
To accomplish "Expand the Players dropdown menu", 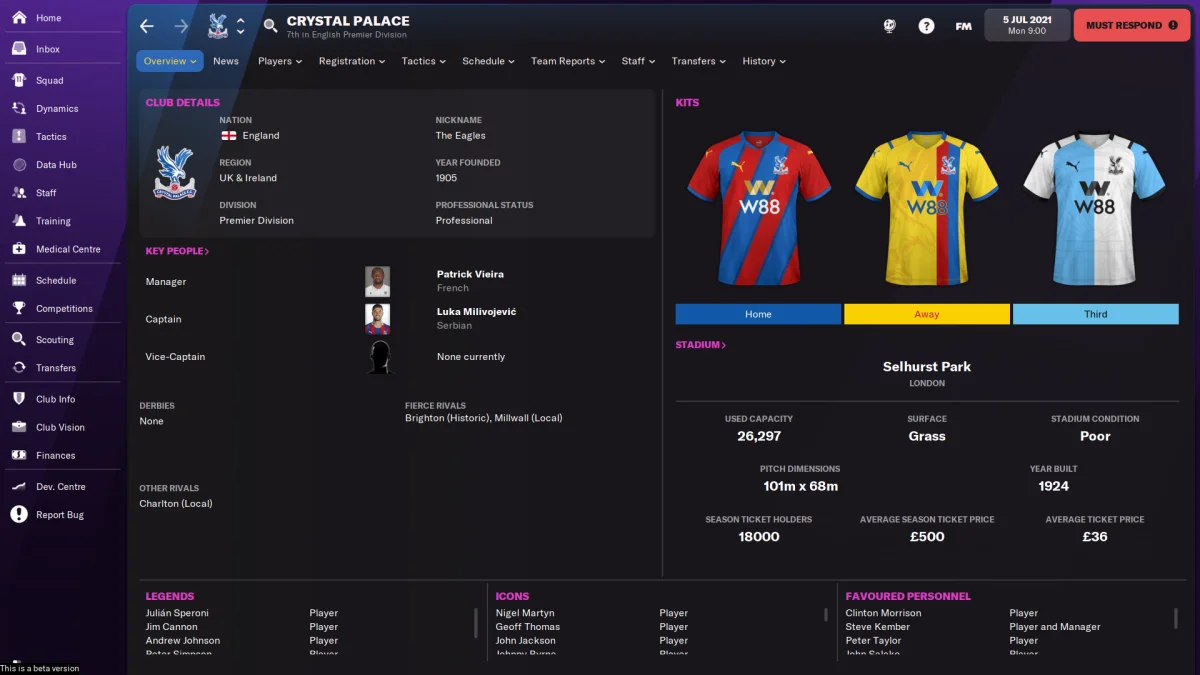I will tap(280, 61).
